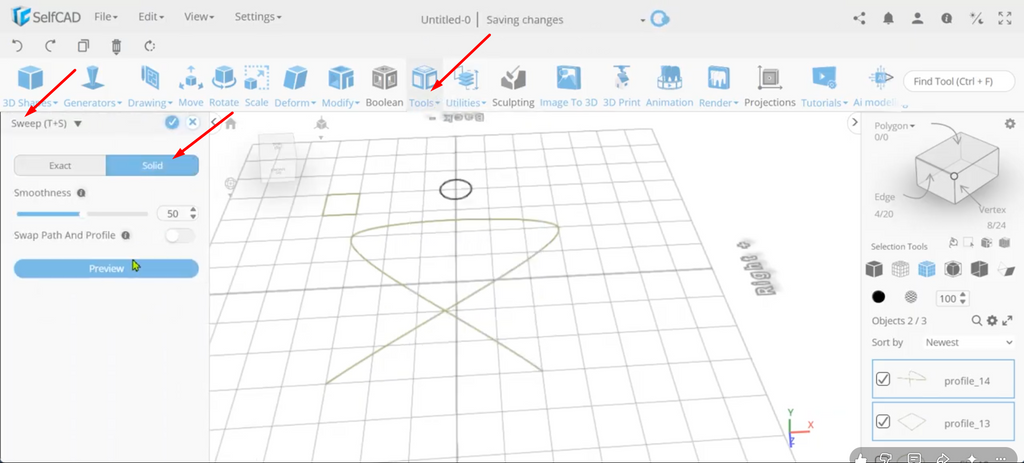Open the Render dropdown
Image resolution: width=1024 pixels, height=463 pixels.
(718, 85)
